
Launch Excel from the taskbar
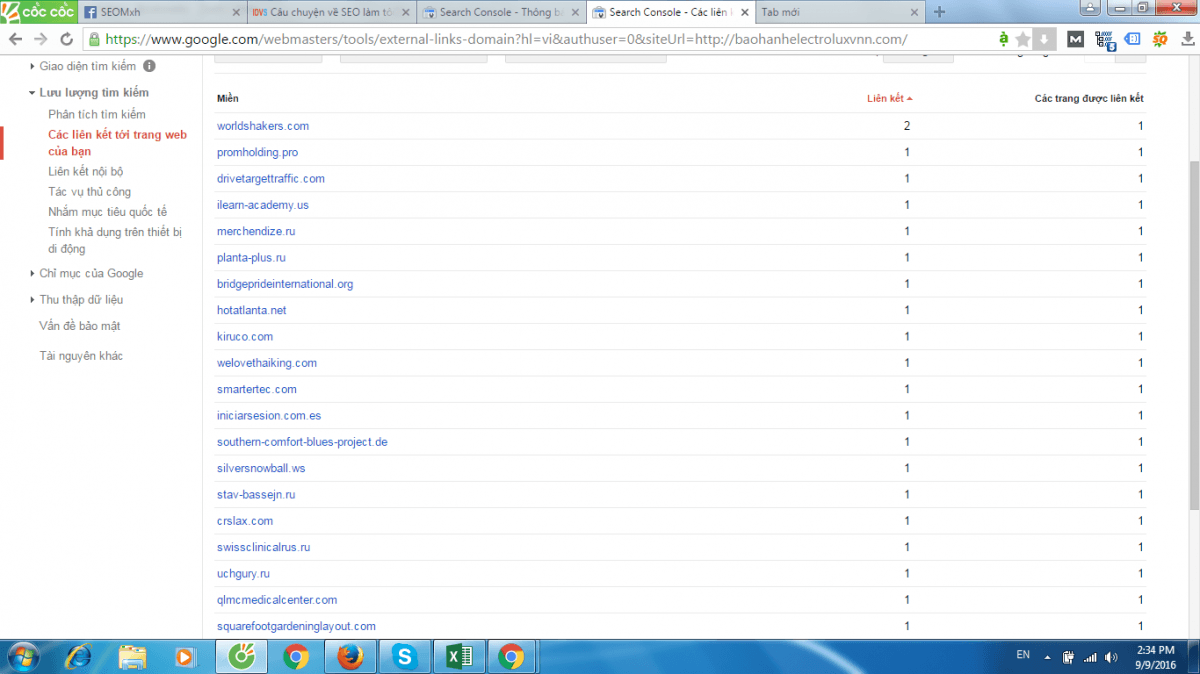458,657
